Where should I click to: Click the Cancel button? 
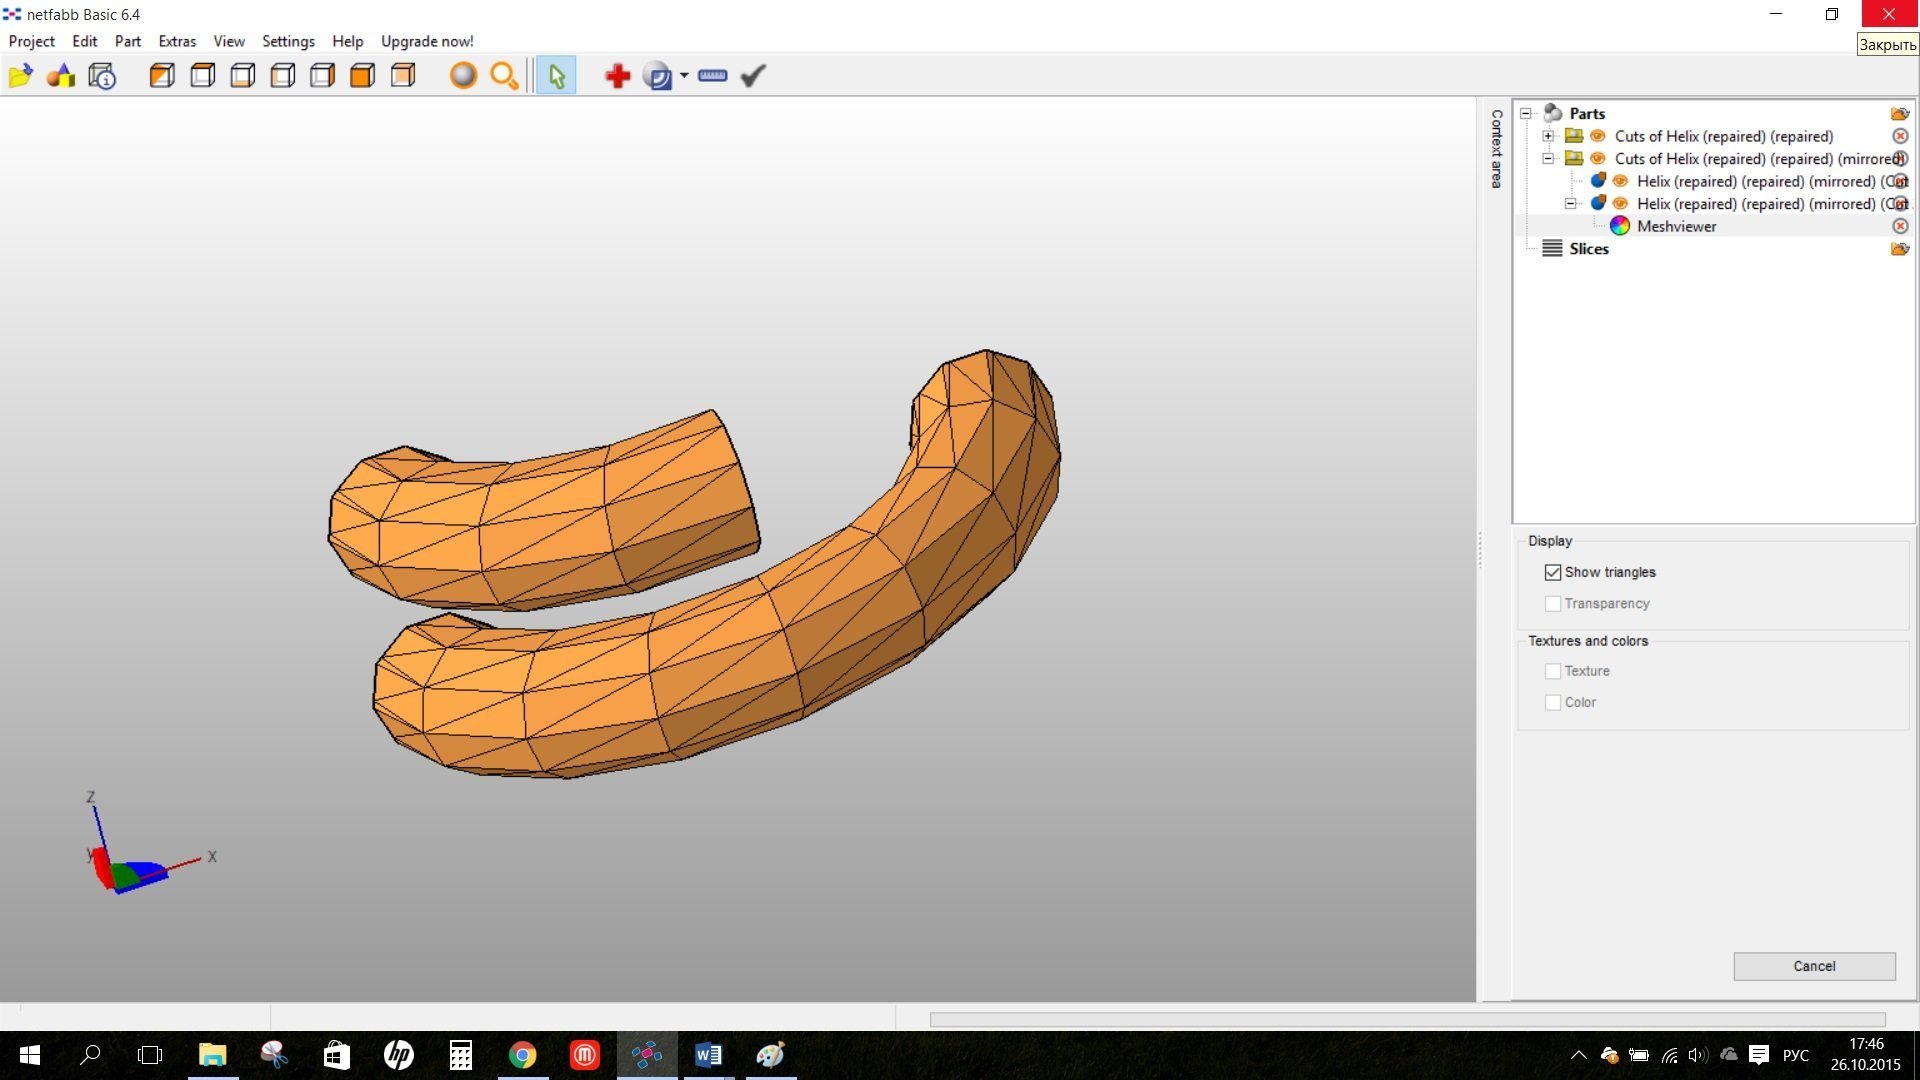click(1814, 966)
